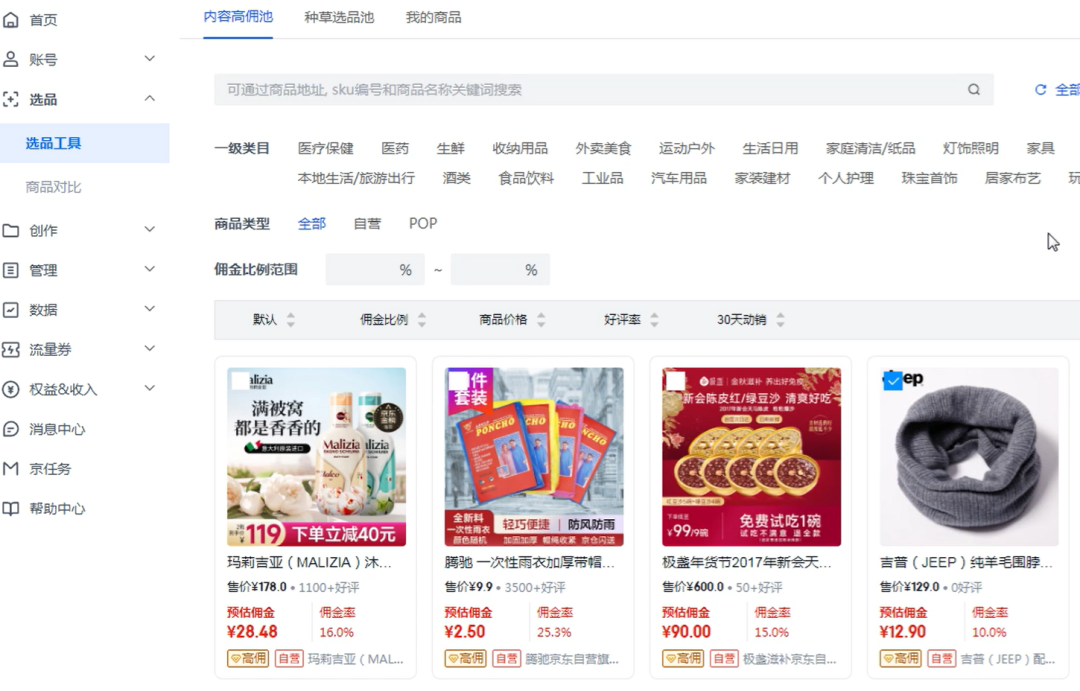Viewport: 1080px width, 691px height.
Task: Select 自营 product type filter
Action: pyautogui.click(x=367, y=224)
